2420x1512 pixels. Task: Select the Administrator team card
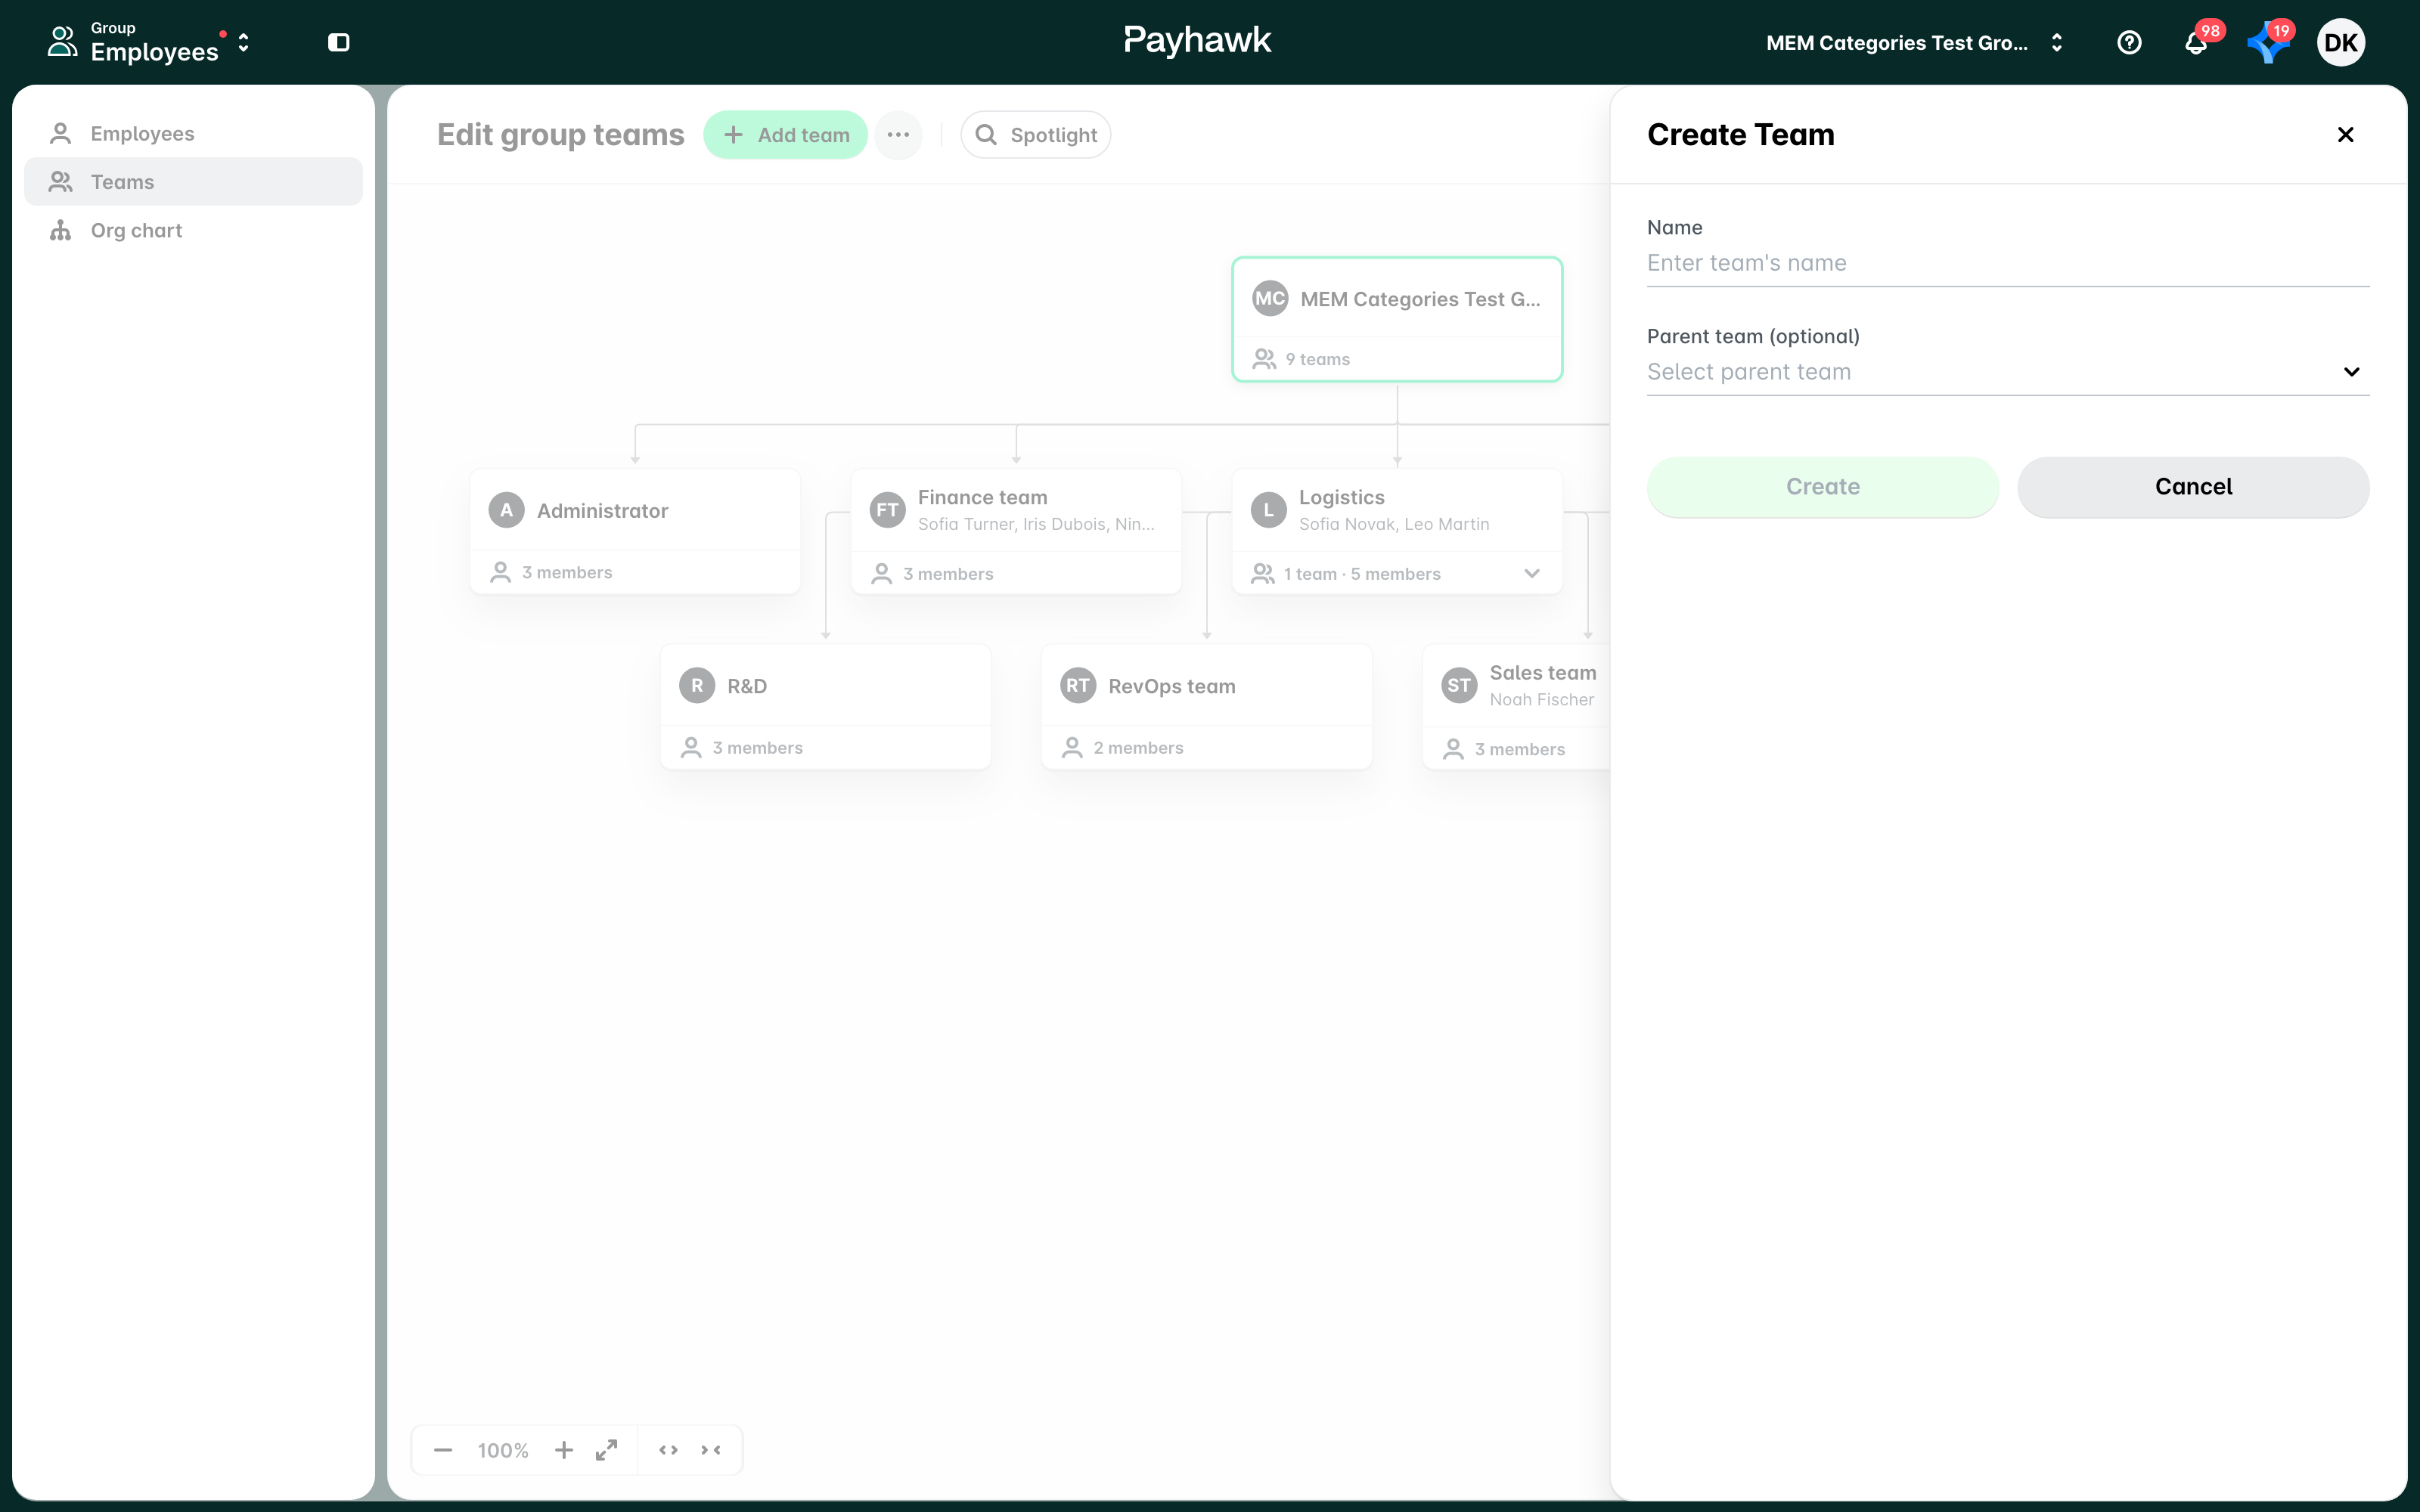pos(635,531)
